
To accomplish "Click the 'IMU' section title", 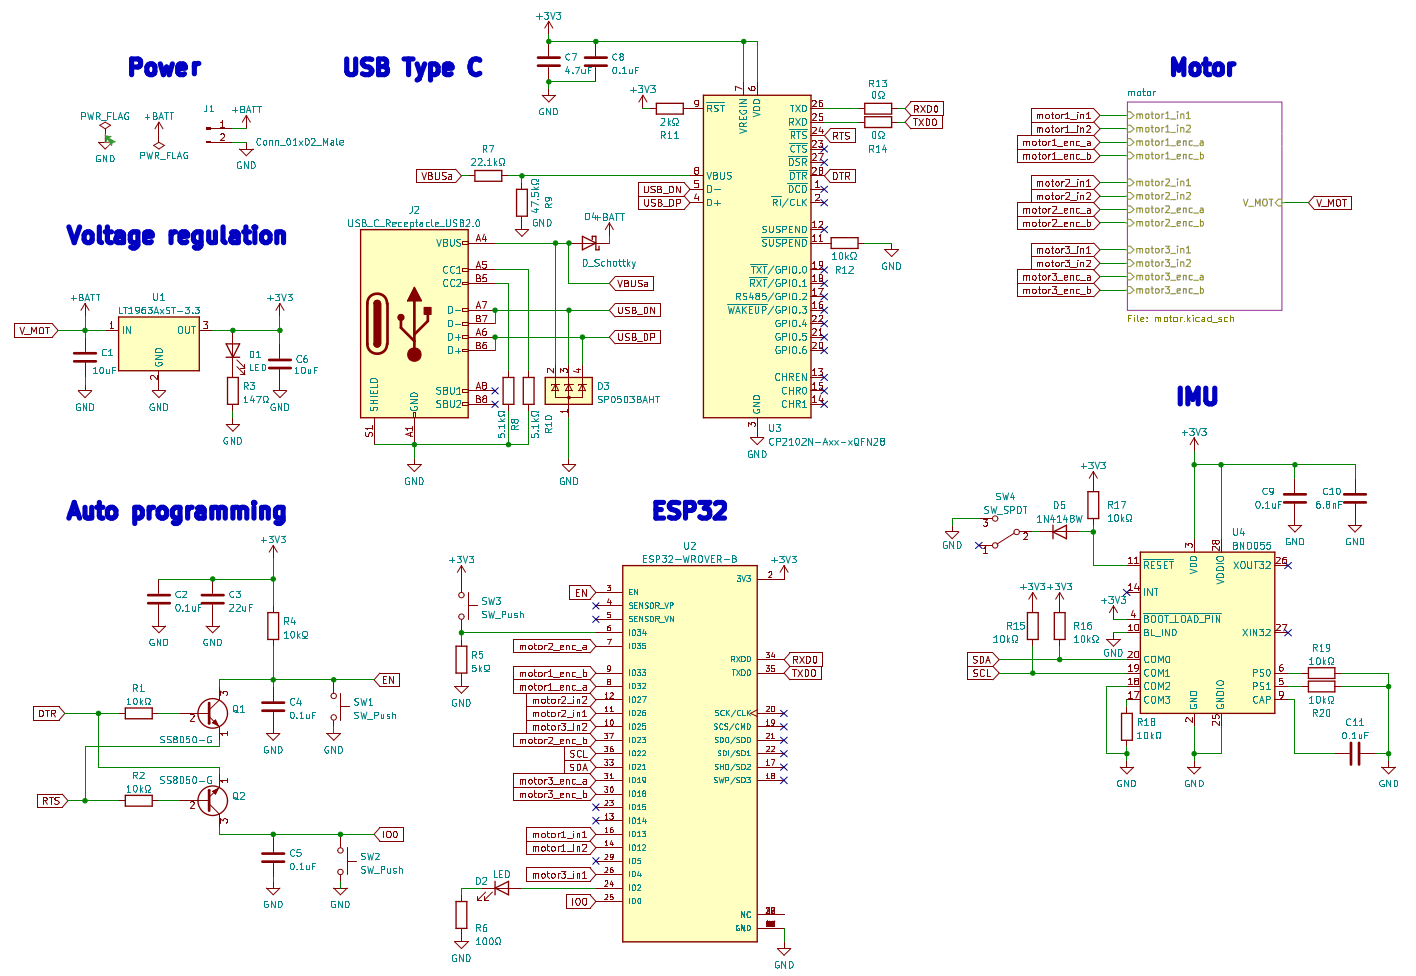I will tap(1197, 397).
